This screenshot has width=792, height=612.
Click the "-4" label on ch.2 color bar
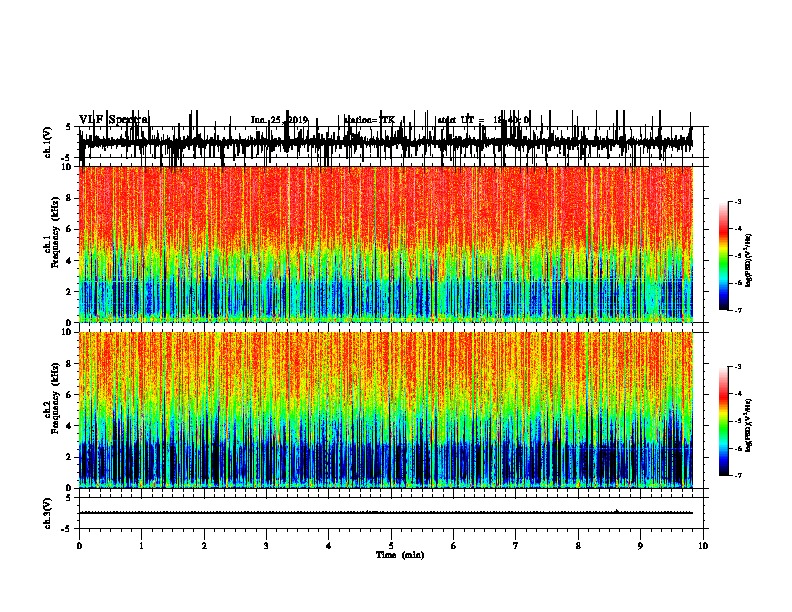(x=737, y=394)
